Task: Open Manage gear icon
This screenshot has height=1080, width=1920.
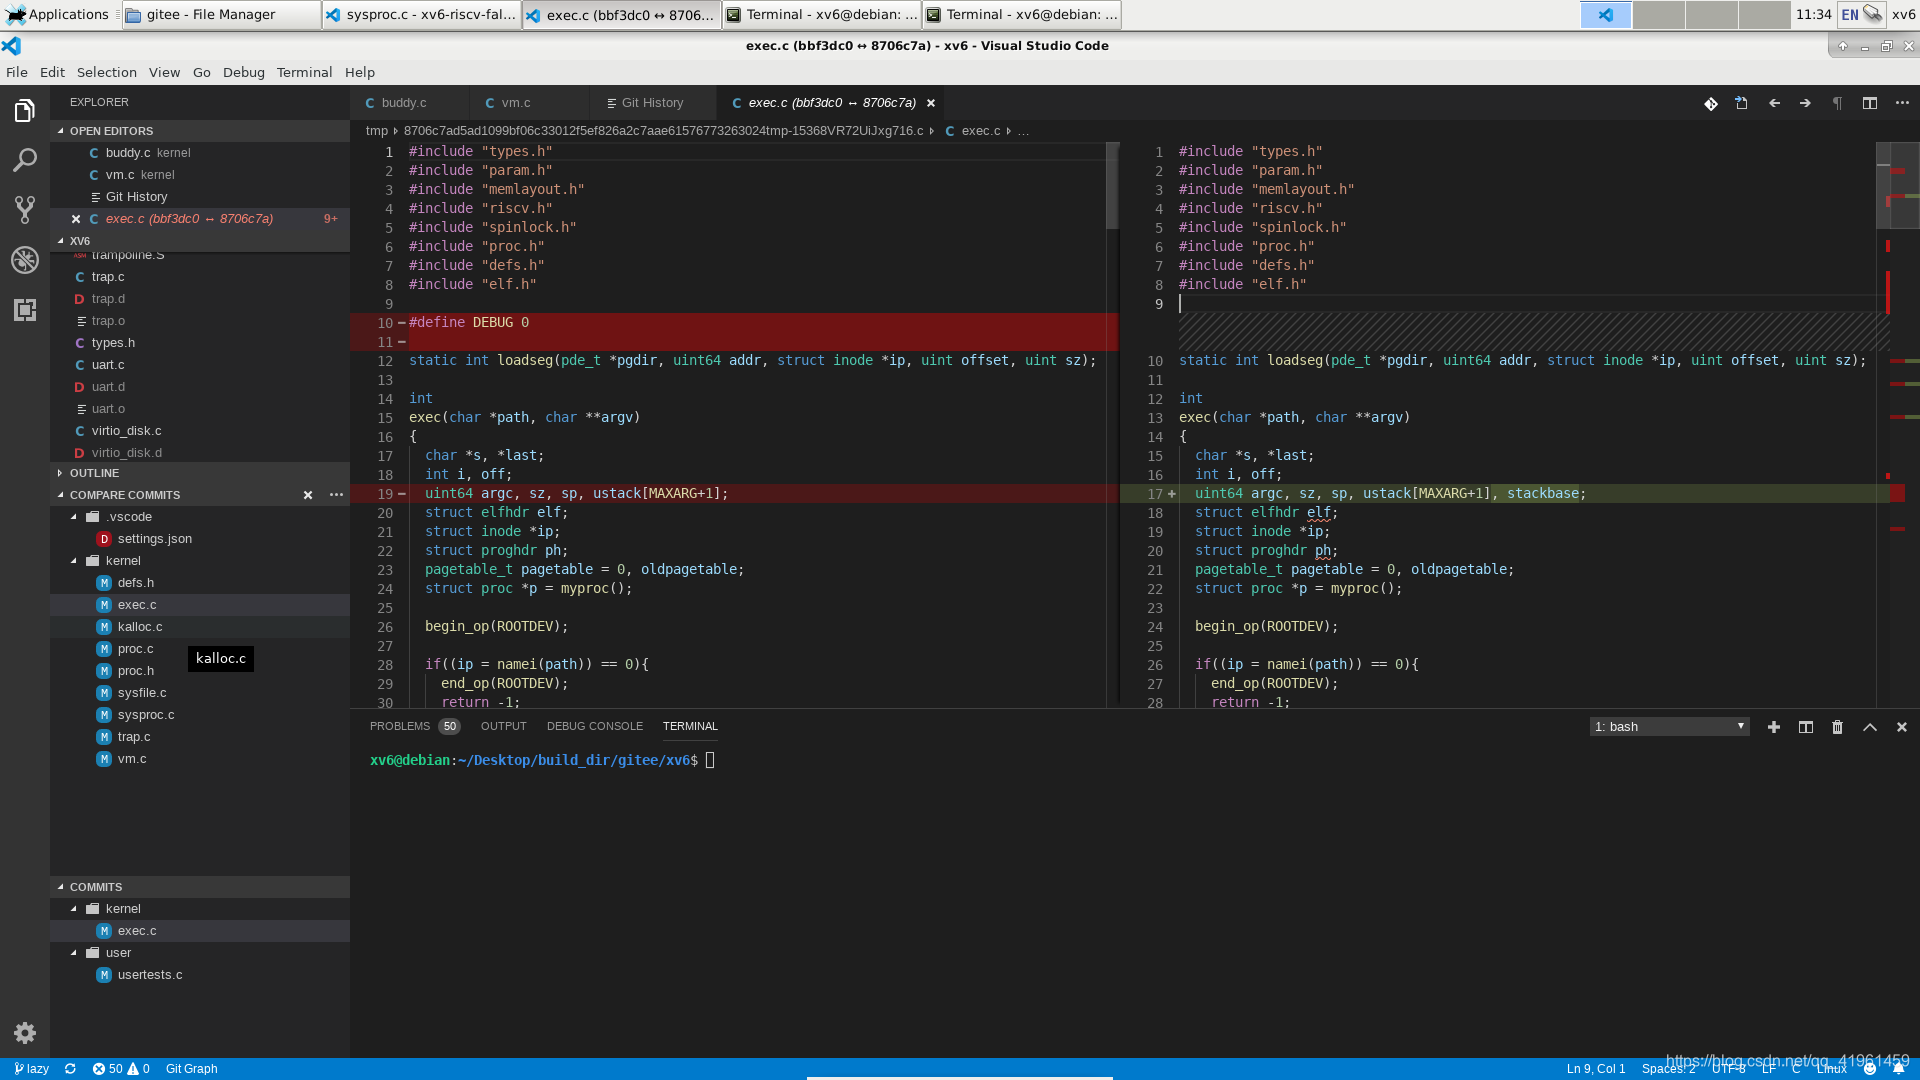Action: pos(25,1033)
